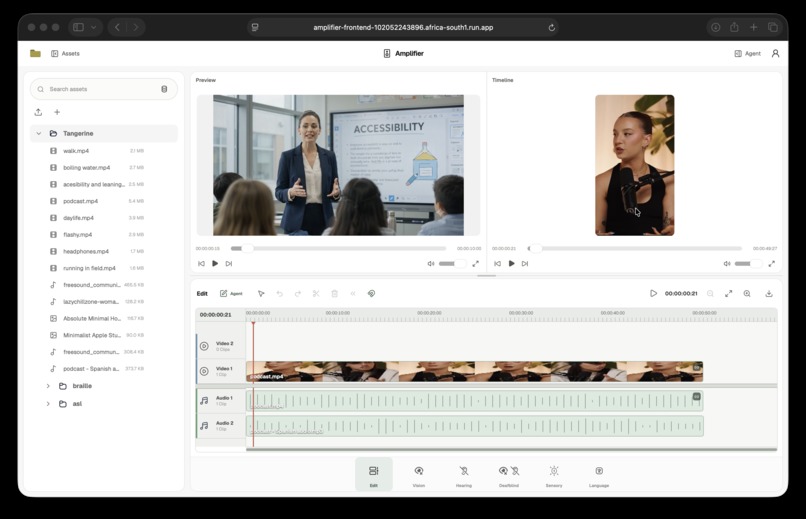Open the yellow folder icon in header
This screenshot has width=806, height=519.
[35, 53]
